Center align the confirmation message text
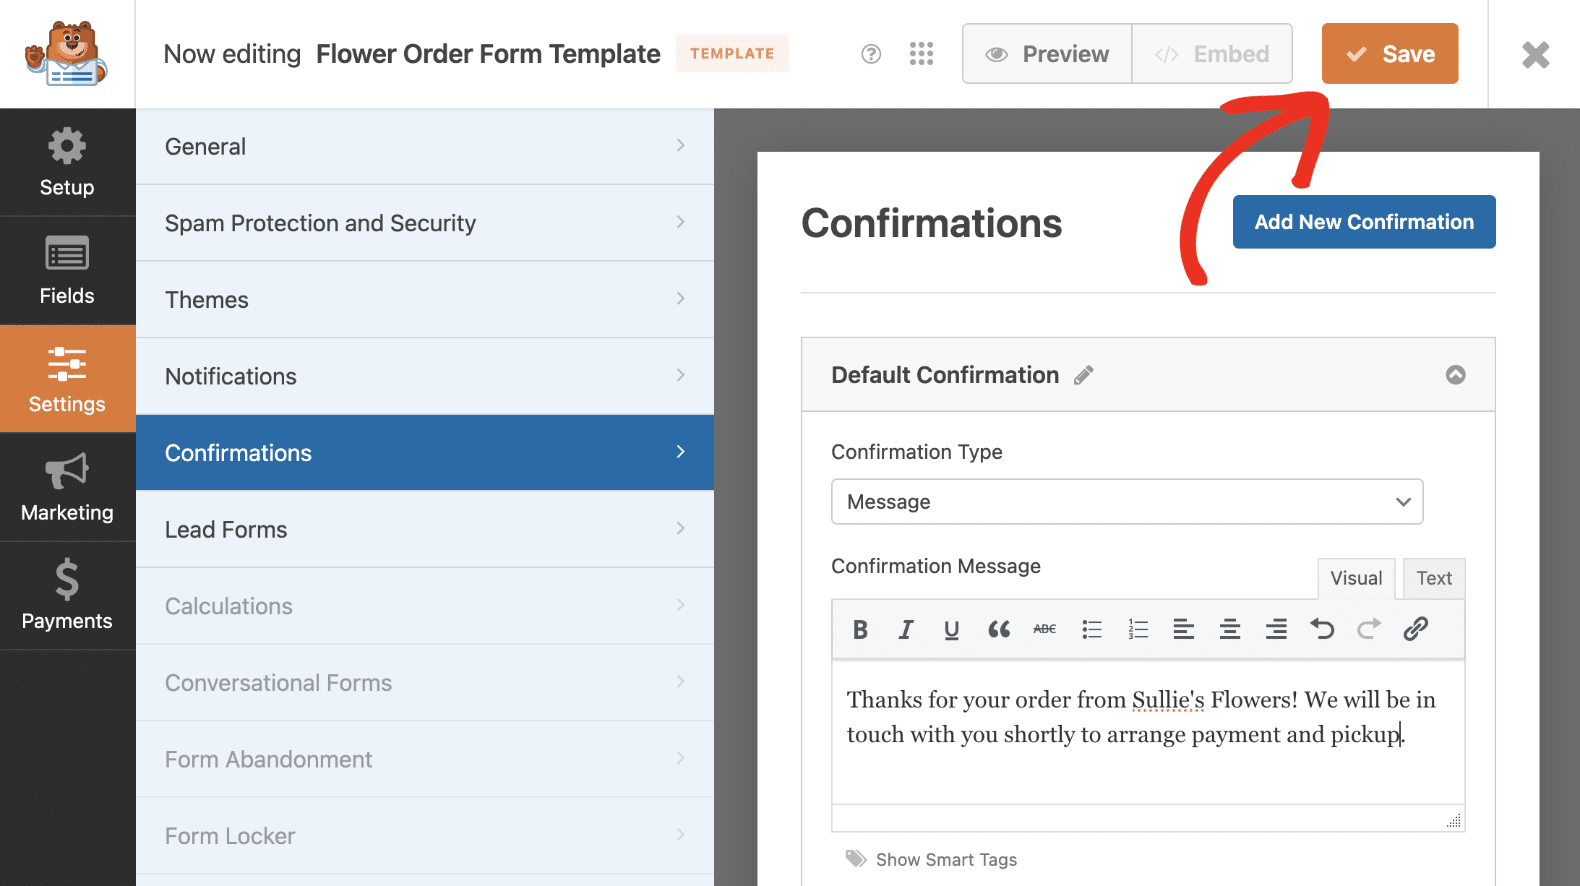 pos(1230,629)
